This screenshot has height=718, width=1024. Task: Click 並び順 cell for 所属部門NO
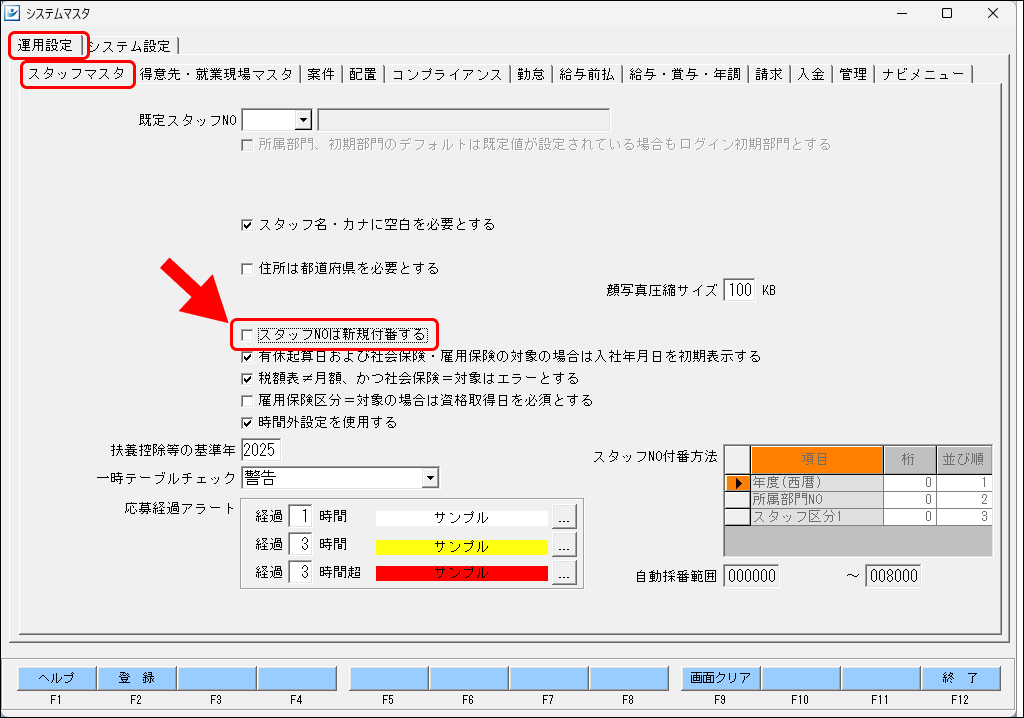tap(963, 500)
